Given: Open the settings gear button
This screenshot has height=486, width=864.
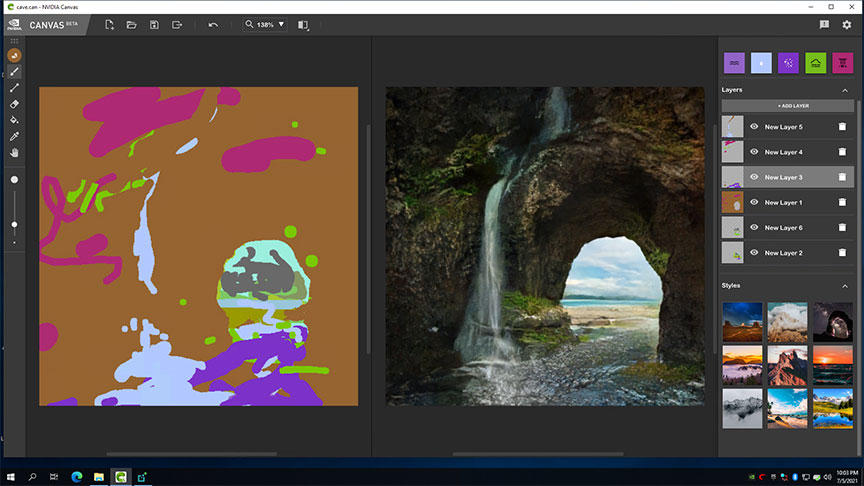Looking at the screenshot, I should (847, 24).
